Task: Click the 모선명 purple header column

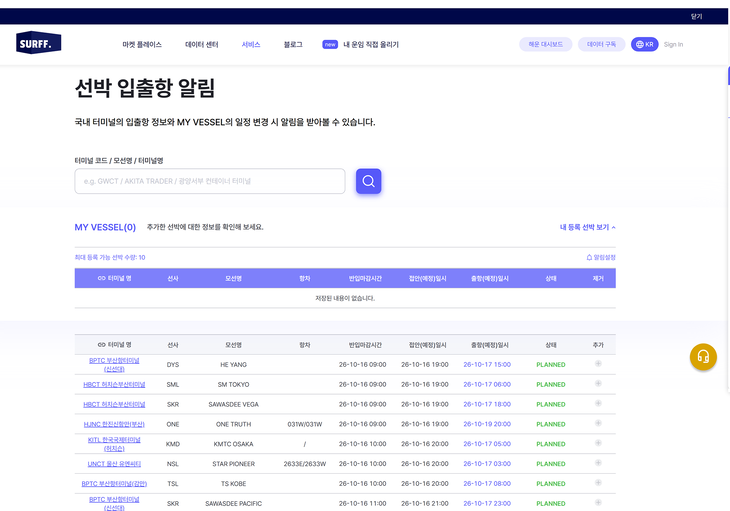Action: 234,278
